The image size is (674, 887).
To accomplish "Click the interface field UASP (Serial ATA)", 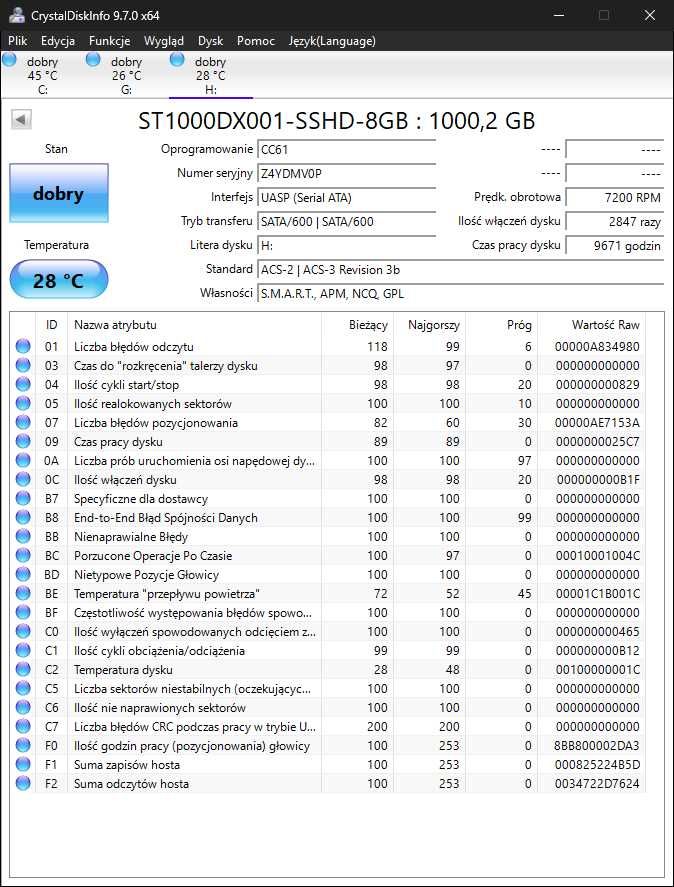I will point(346,198).
